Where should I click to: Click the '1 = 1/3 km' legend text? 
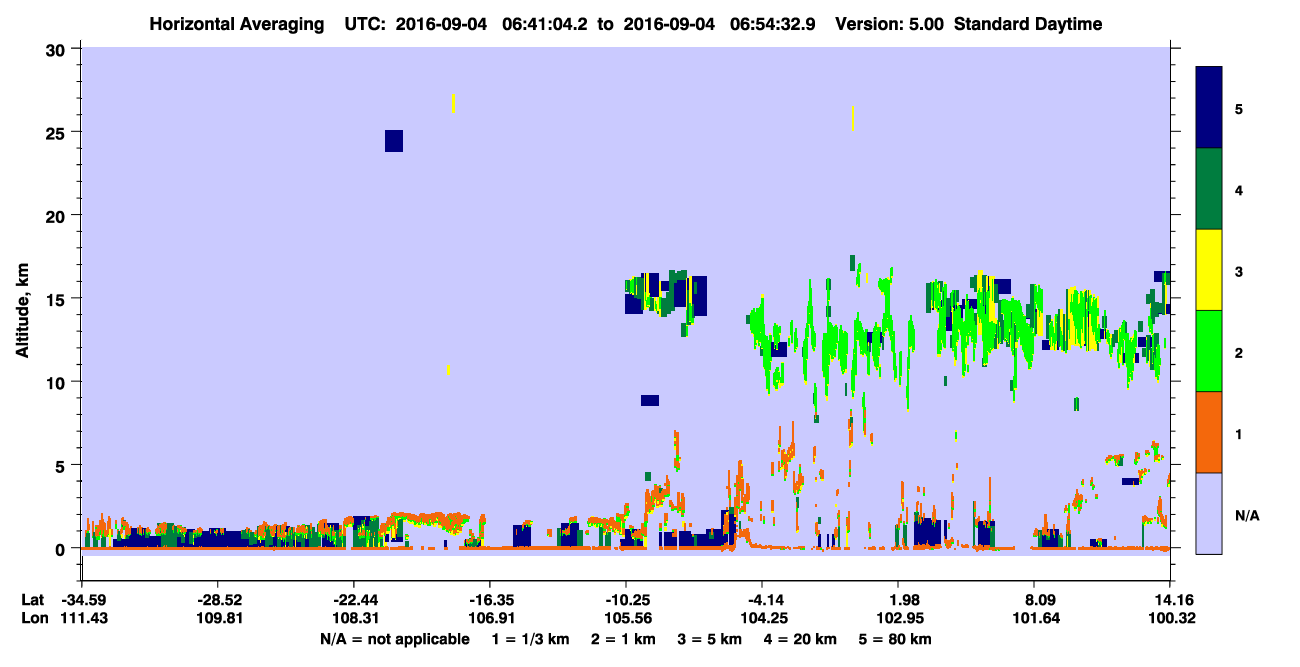[531, 639]
